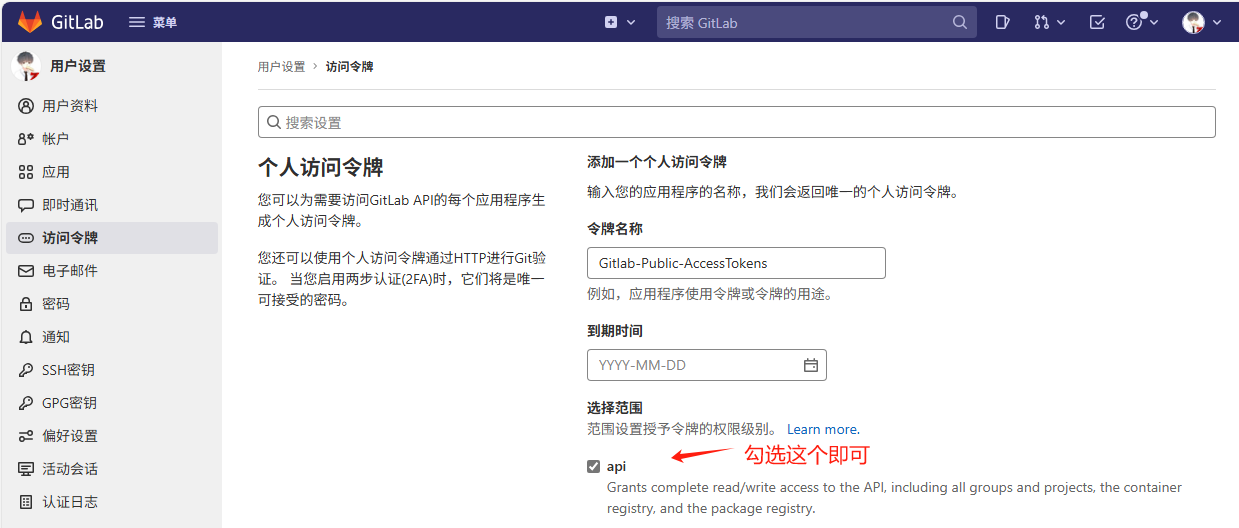Open the calendar date picker icon
This screenshot has height=528, width=1239.
click(x=811, y=365)
